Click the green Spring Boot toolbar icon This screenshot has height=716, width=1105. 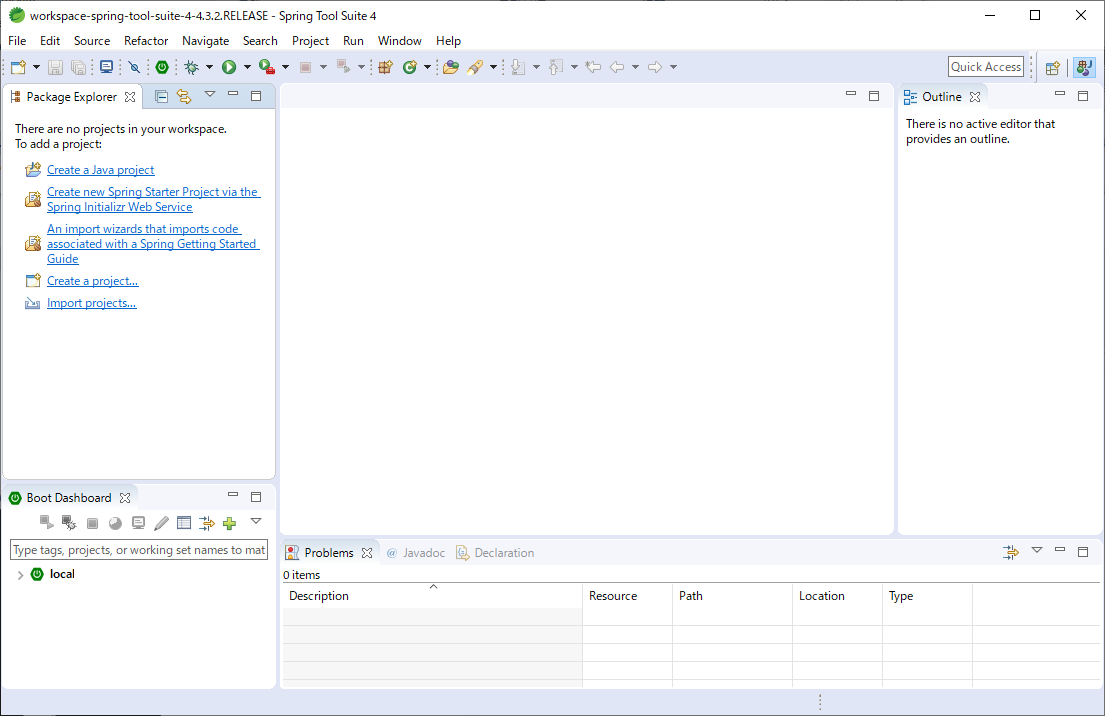click(x=162, y=67)
